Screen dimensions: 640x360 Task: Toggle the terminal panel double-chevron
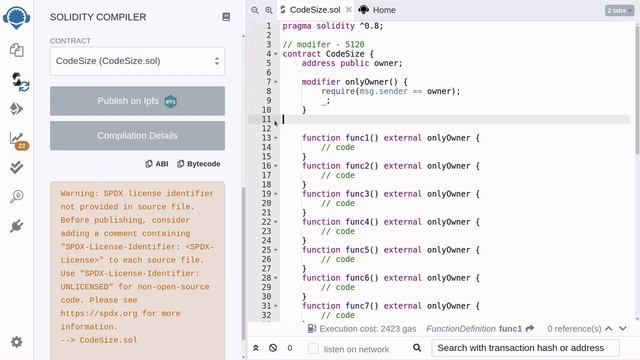(256, 348)
